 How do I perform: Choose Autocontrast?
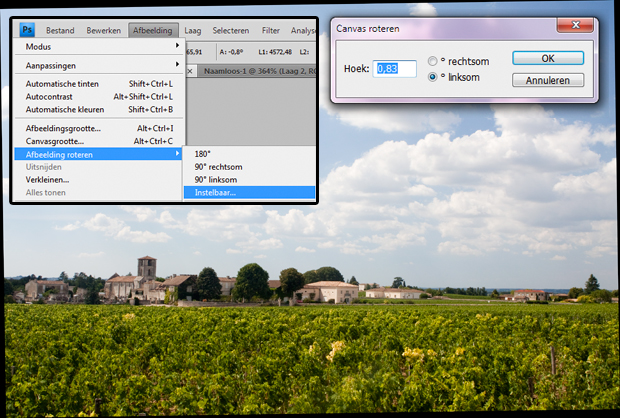click(99, 96)
